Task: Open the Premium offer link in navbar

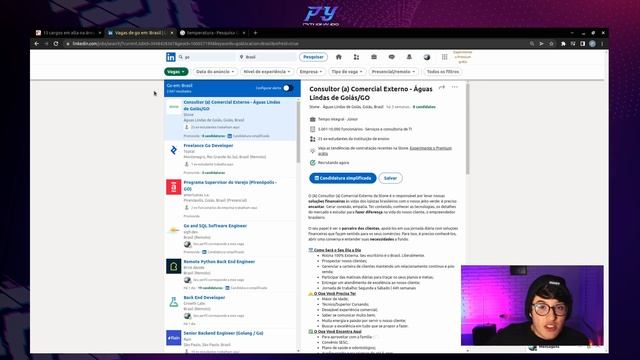Action: [x=462, y=57]
